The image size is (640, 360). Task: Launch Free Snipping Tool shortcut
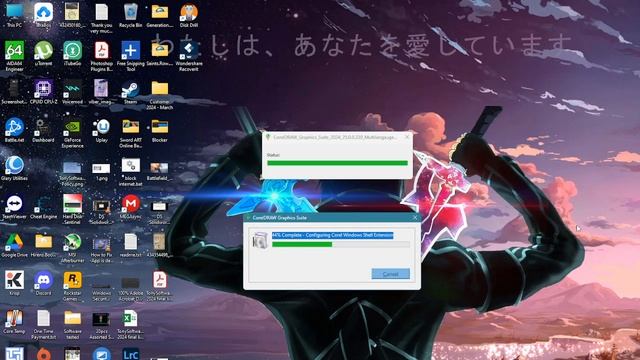click(130, 56)
